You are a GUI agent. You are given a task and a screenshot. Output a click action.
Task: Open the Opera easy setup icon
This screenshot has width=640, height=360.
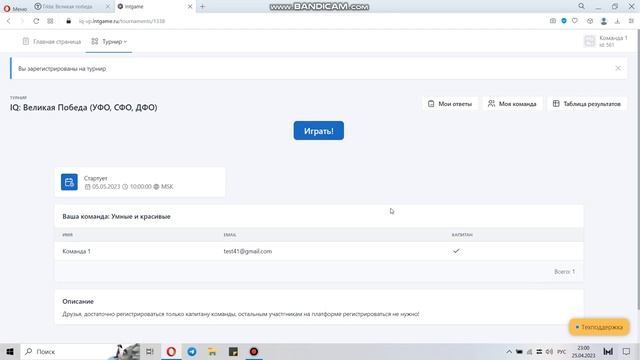point(631,21)
